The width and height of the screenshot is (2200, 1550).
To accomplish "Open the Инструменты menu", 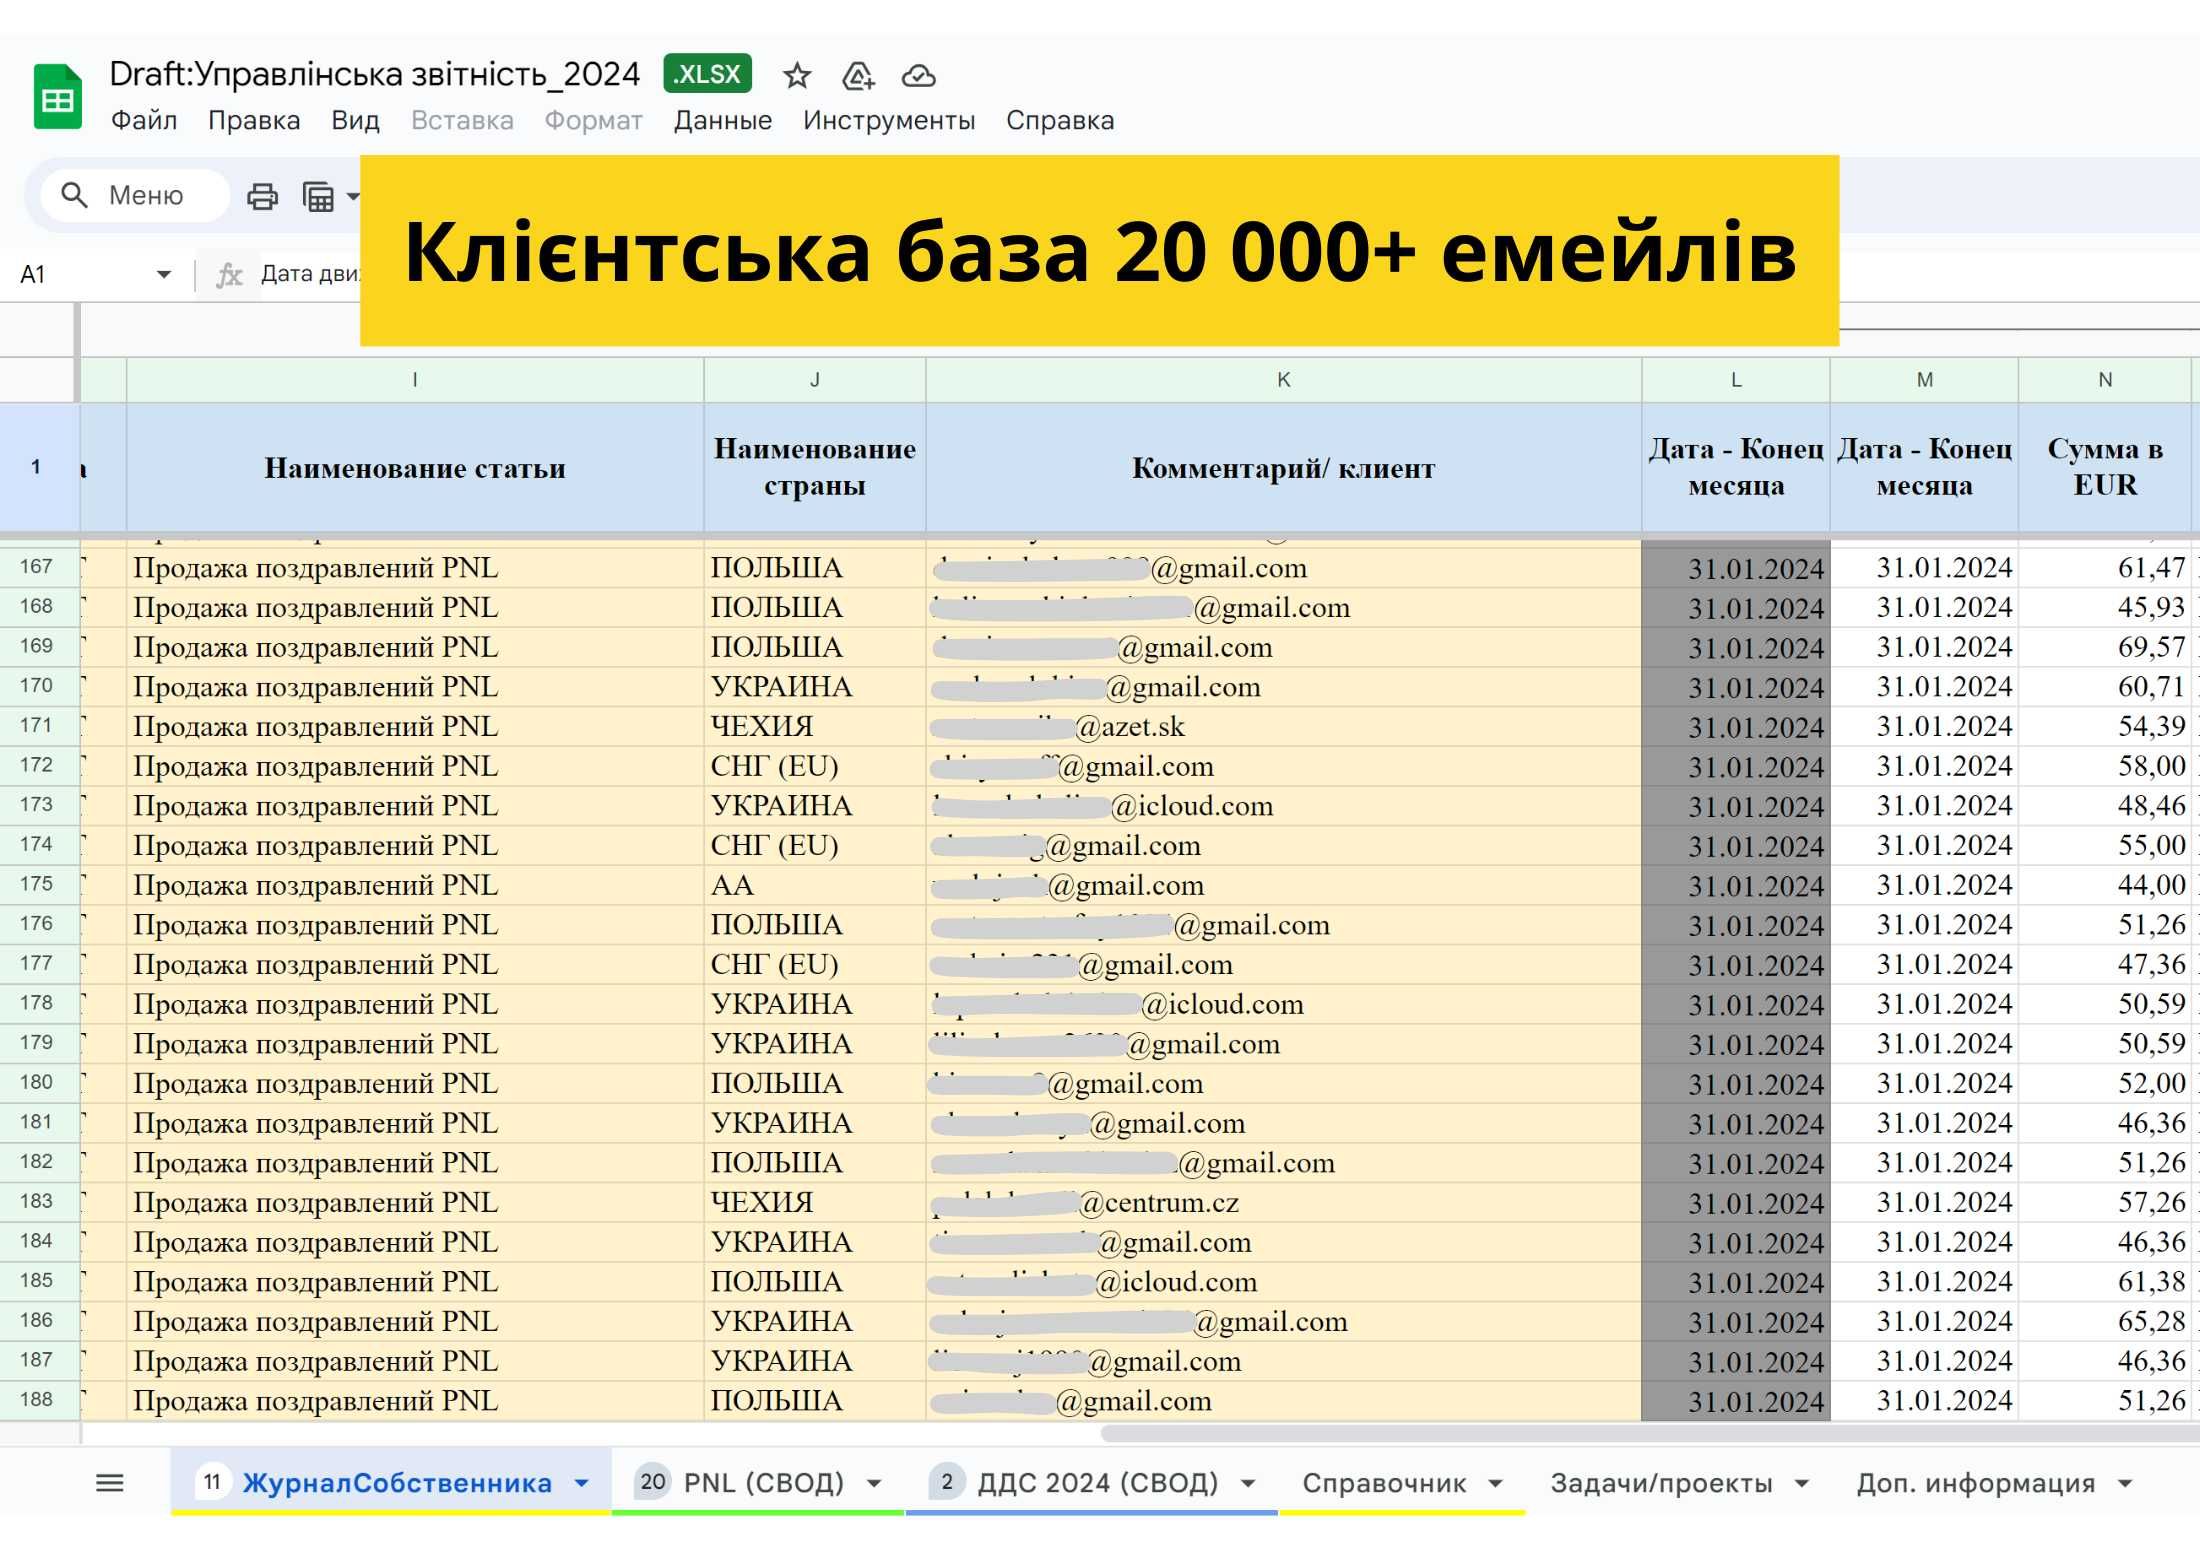I will [889, 121].
